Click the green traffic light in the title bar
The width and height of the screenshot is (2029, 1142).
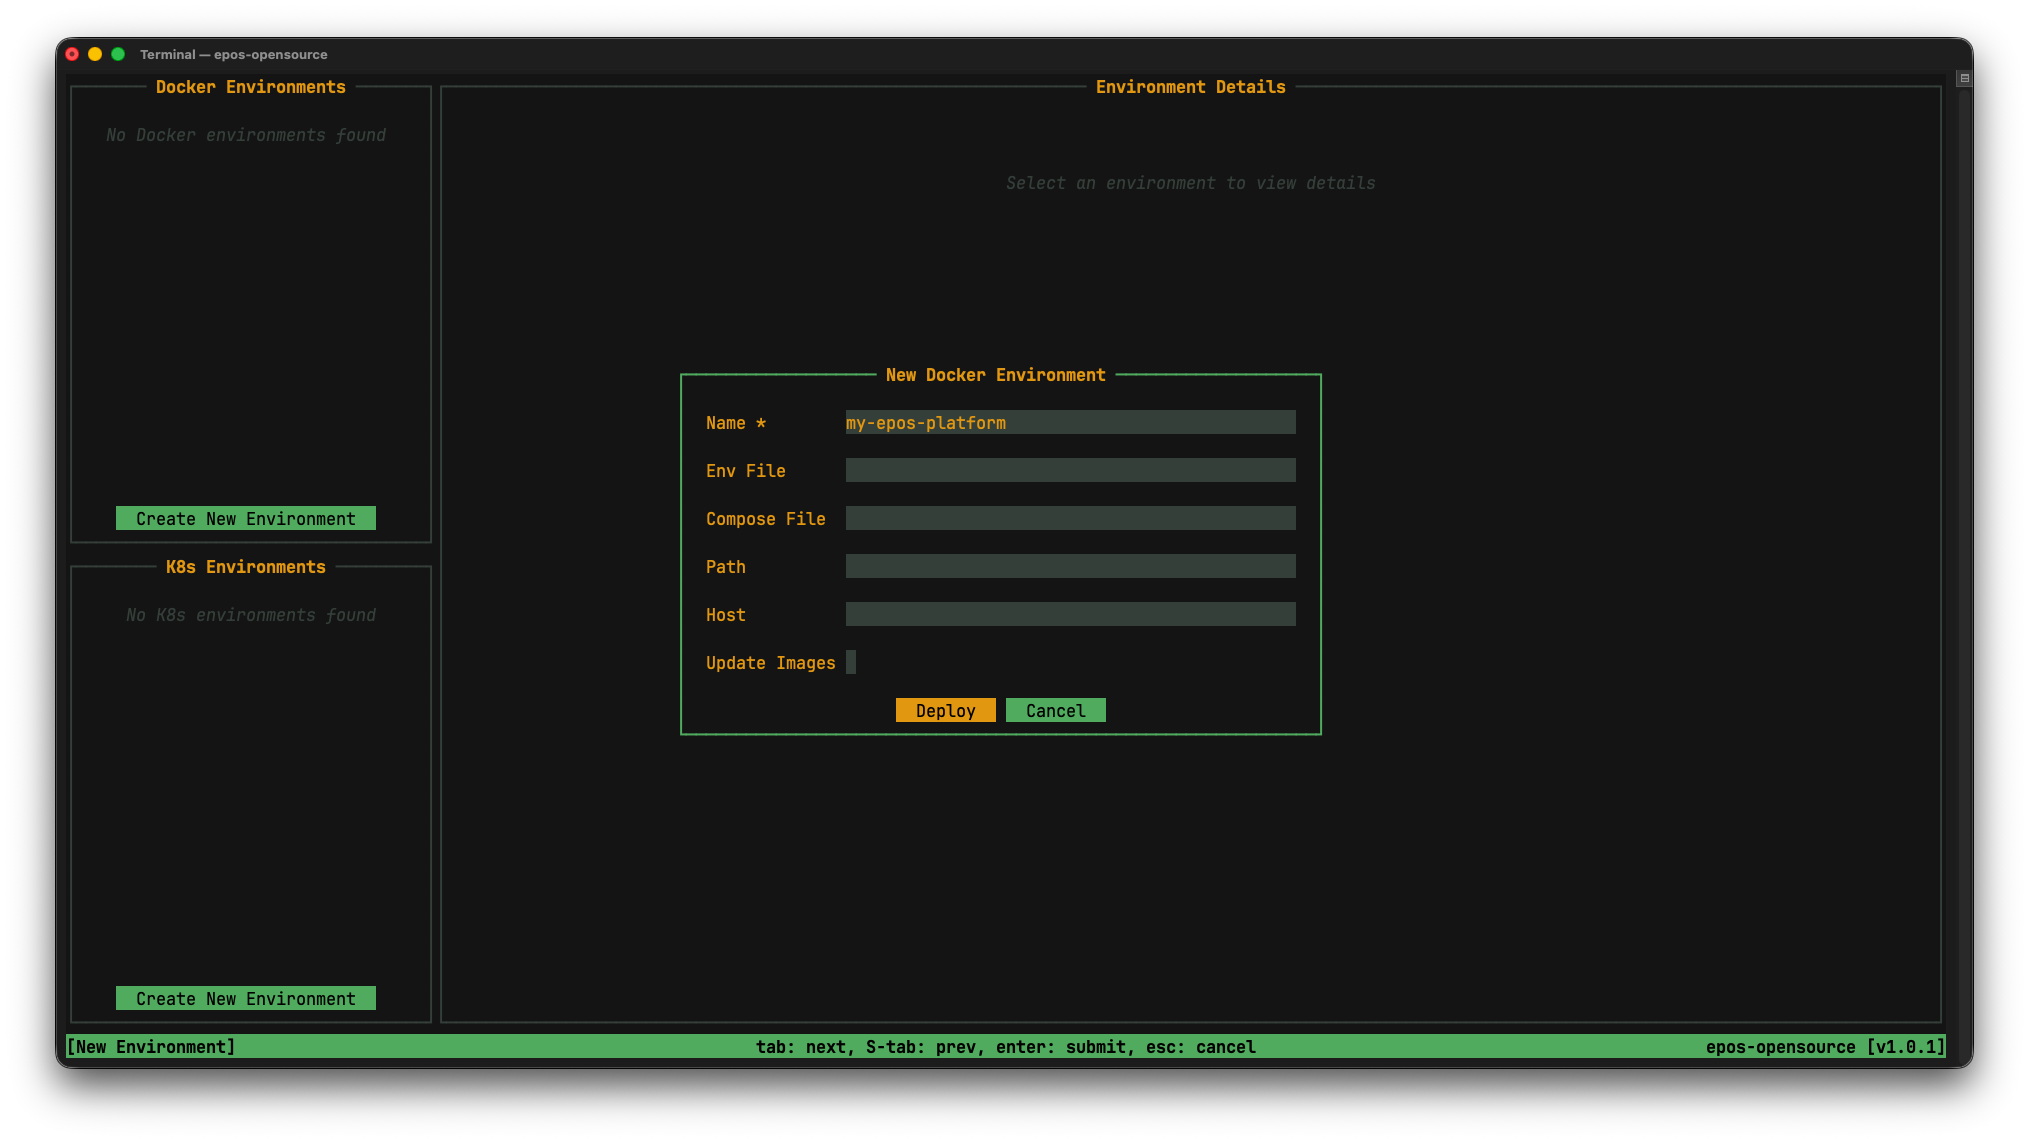[119, 55]
